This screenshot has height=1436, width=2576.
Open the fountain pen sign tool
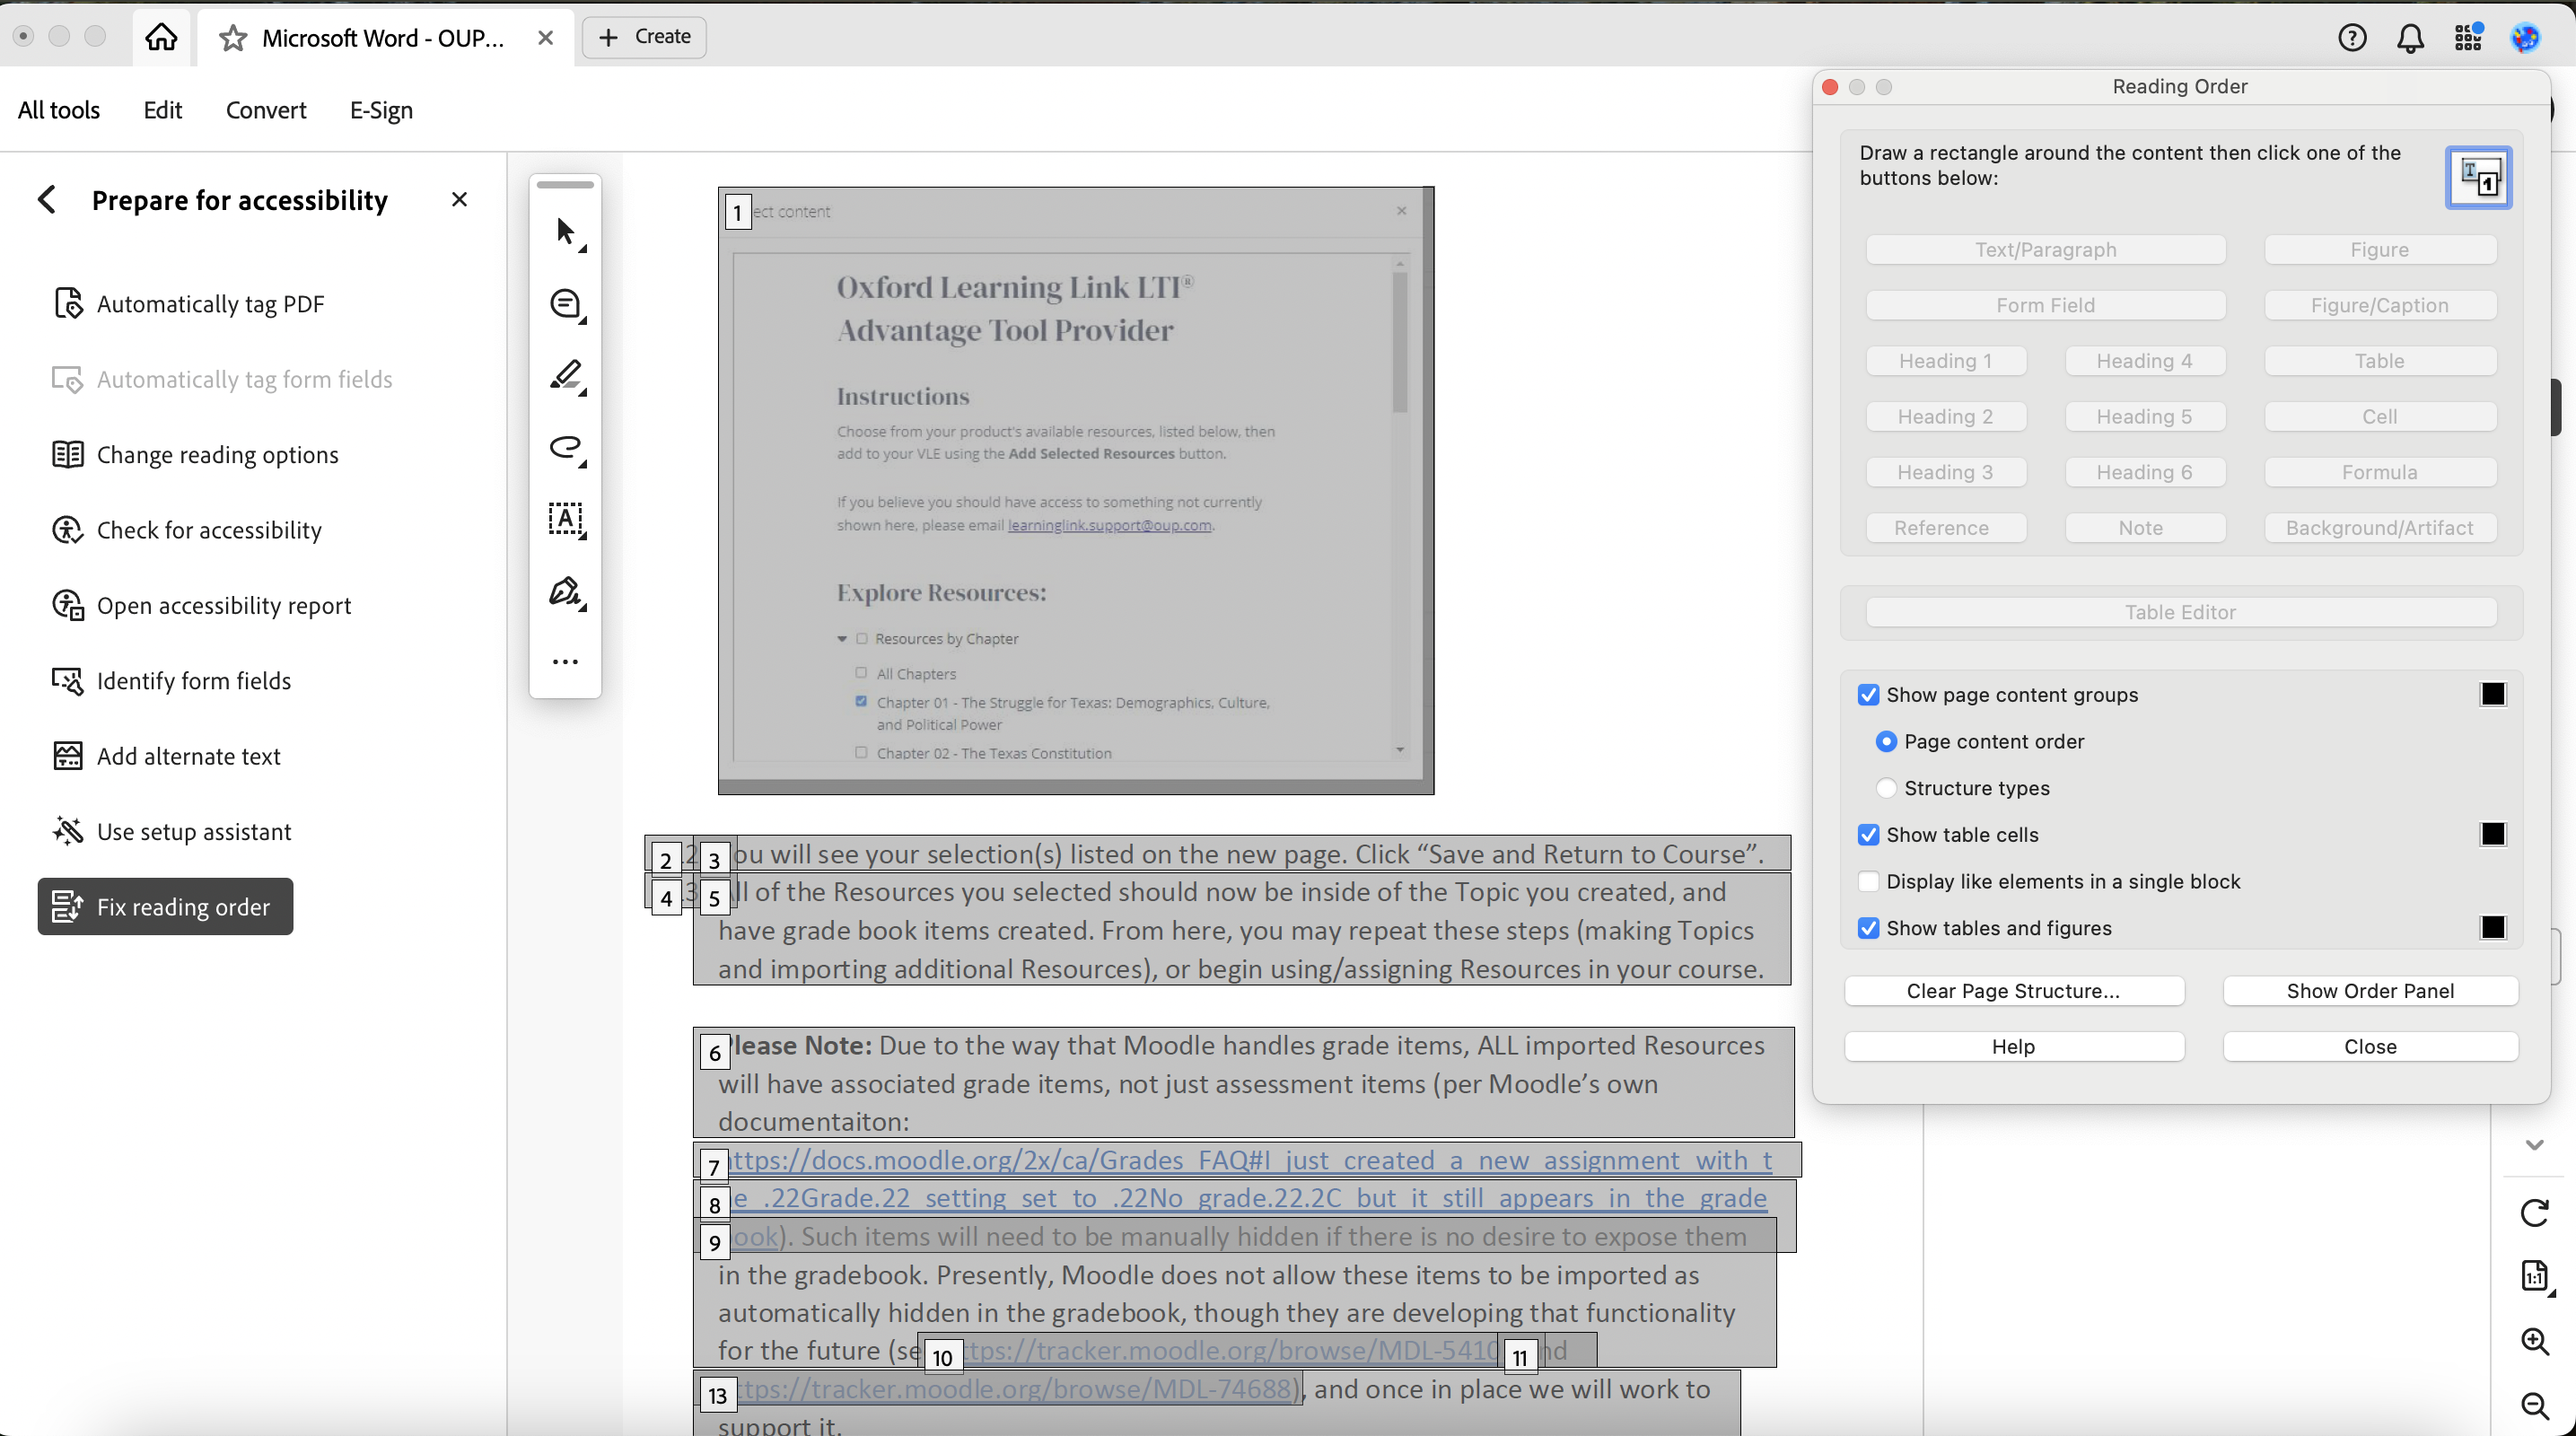pos(565,591)
